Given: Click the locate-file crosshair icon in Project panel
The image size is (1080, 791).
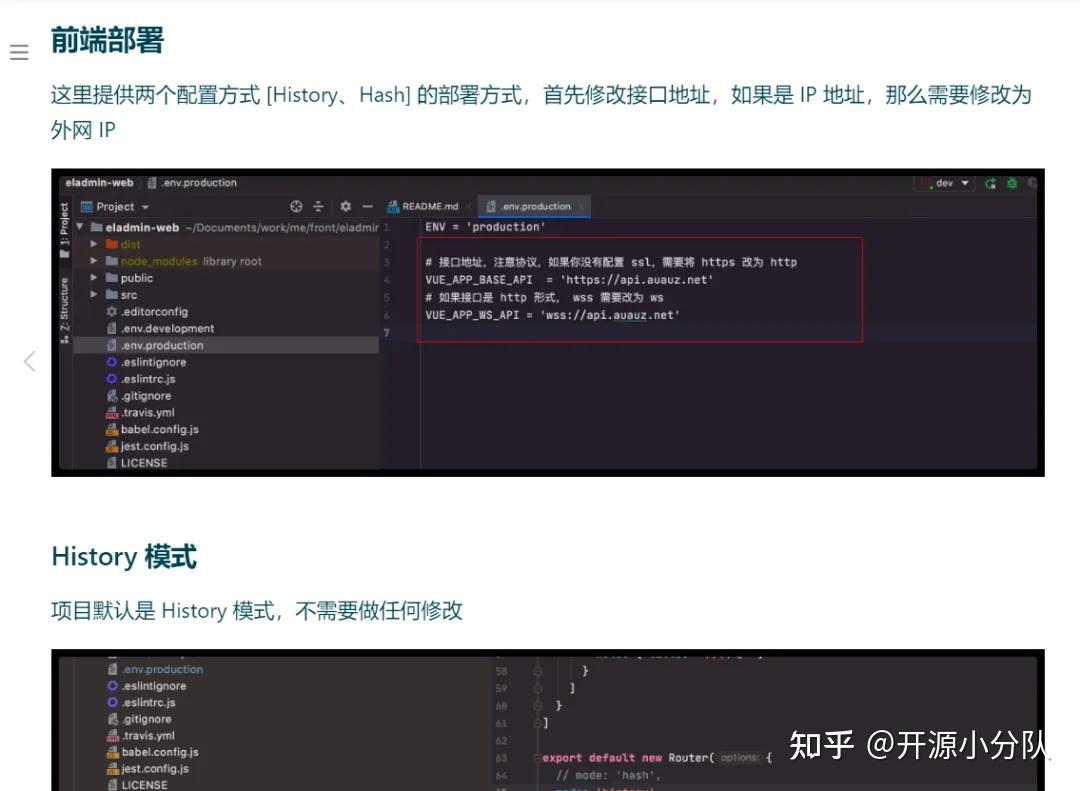Looking at the screenshot, I should click(x=296, y=206).
